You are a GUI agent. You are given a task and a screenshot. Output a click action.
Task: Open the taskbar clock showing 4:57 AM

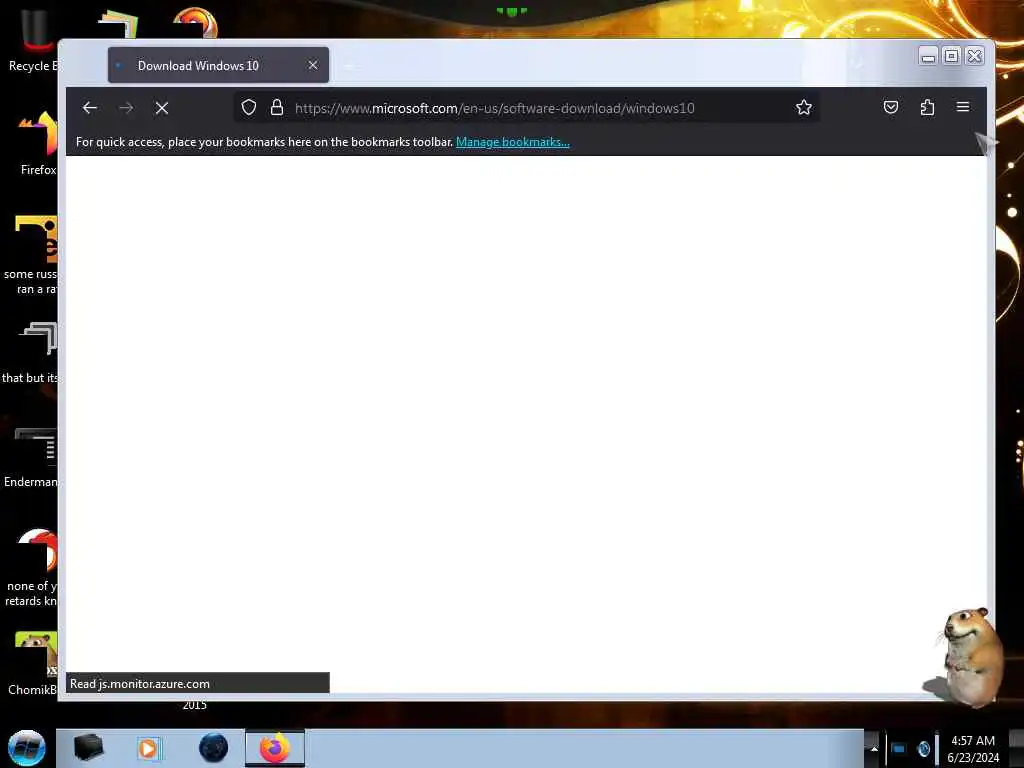point(973,749)
